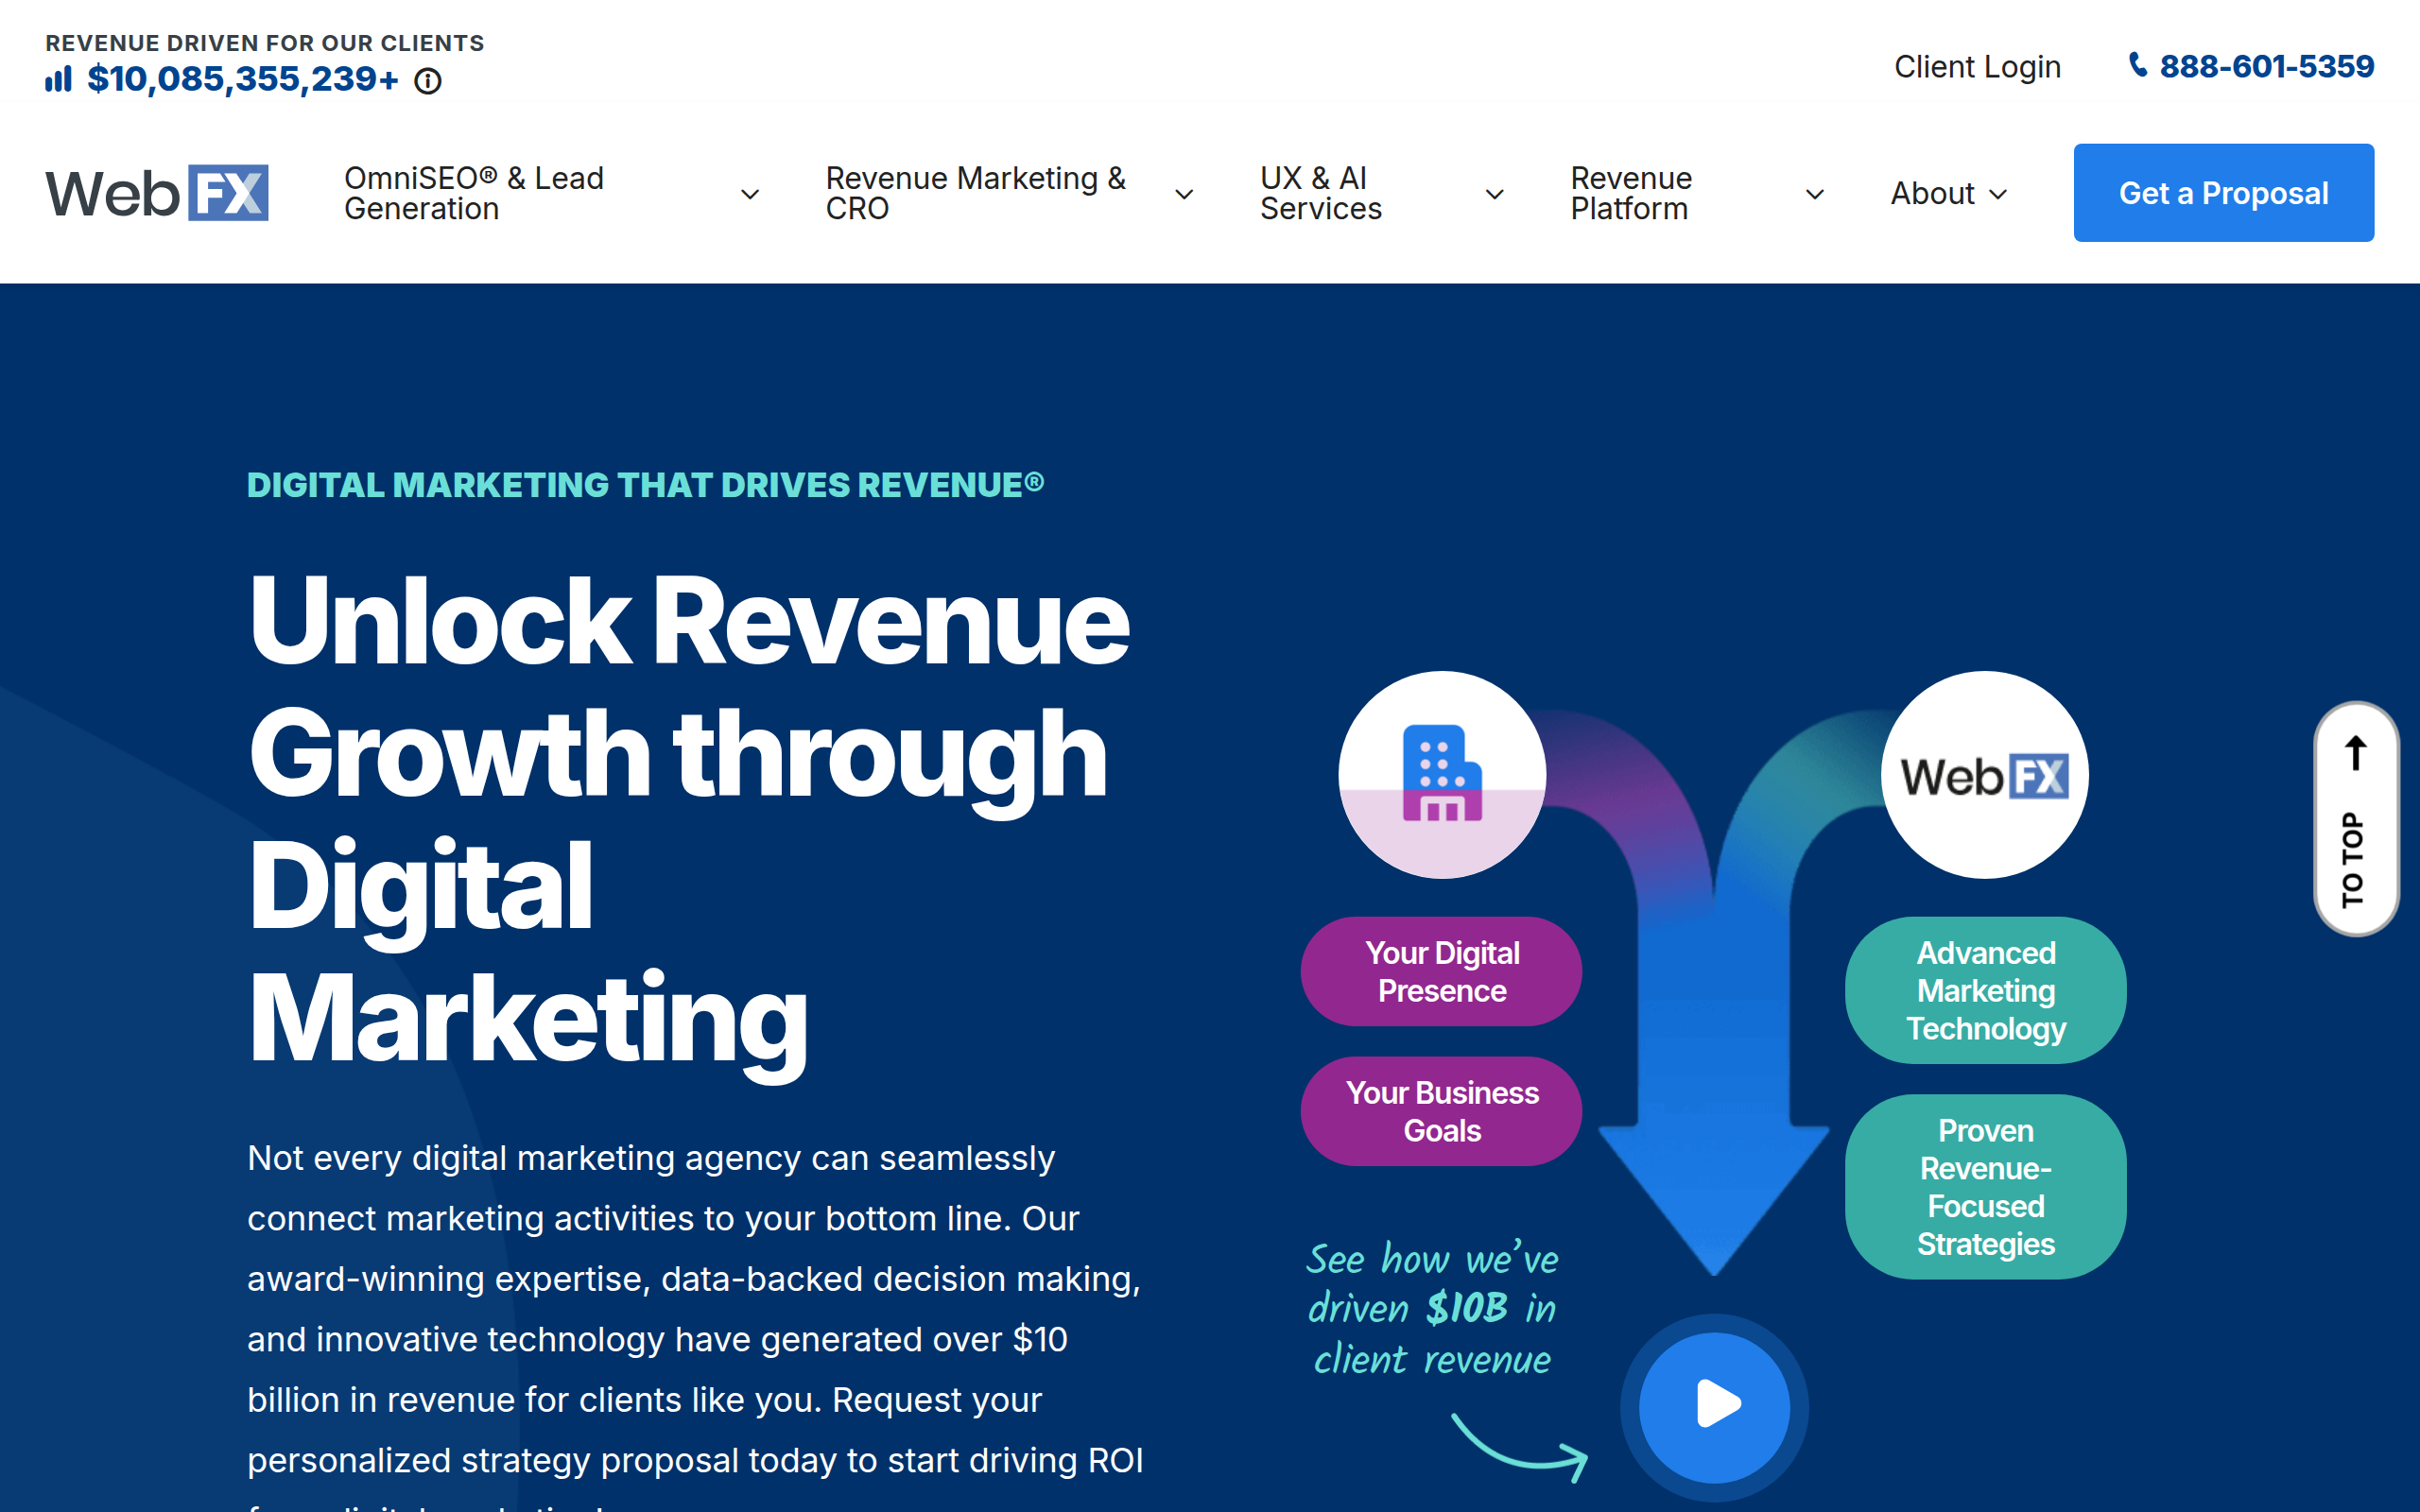This screenshot has width=2420, height=1512.
Task: Click the Your Digital Presence pill
Action: pyautogui.click(x=1441, y=971)
